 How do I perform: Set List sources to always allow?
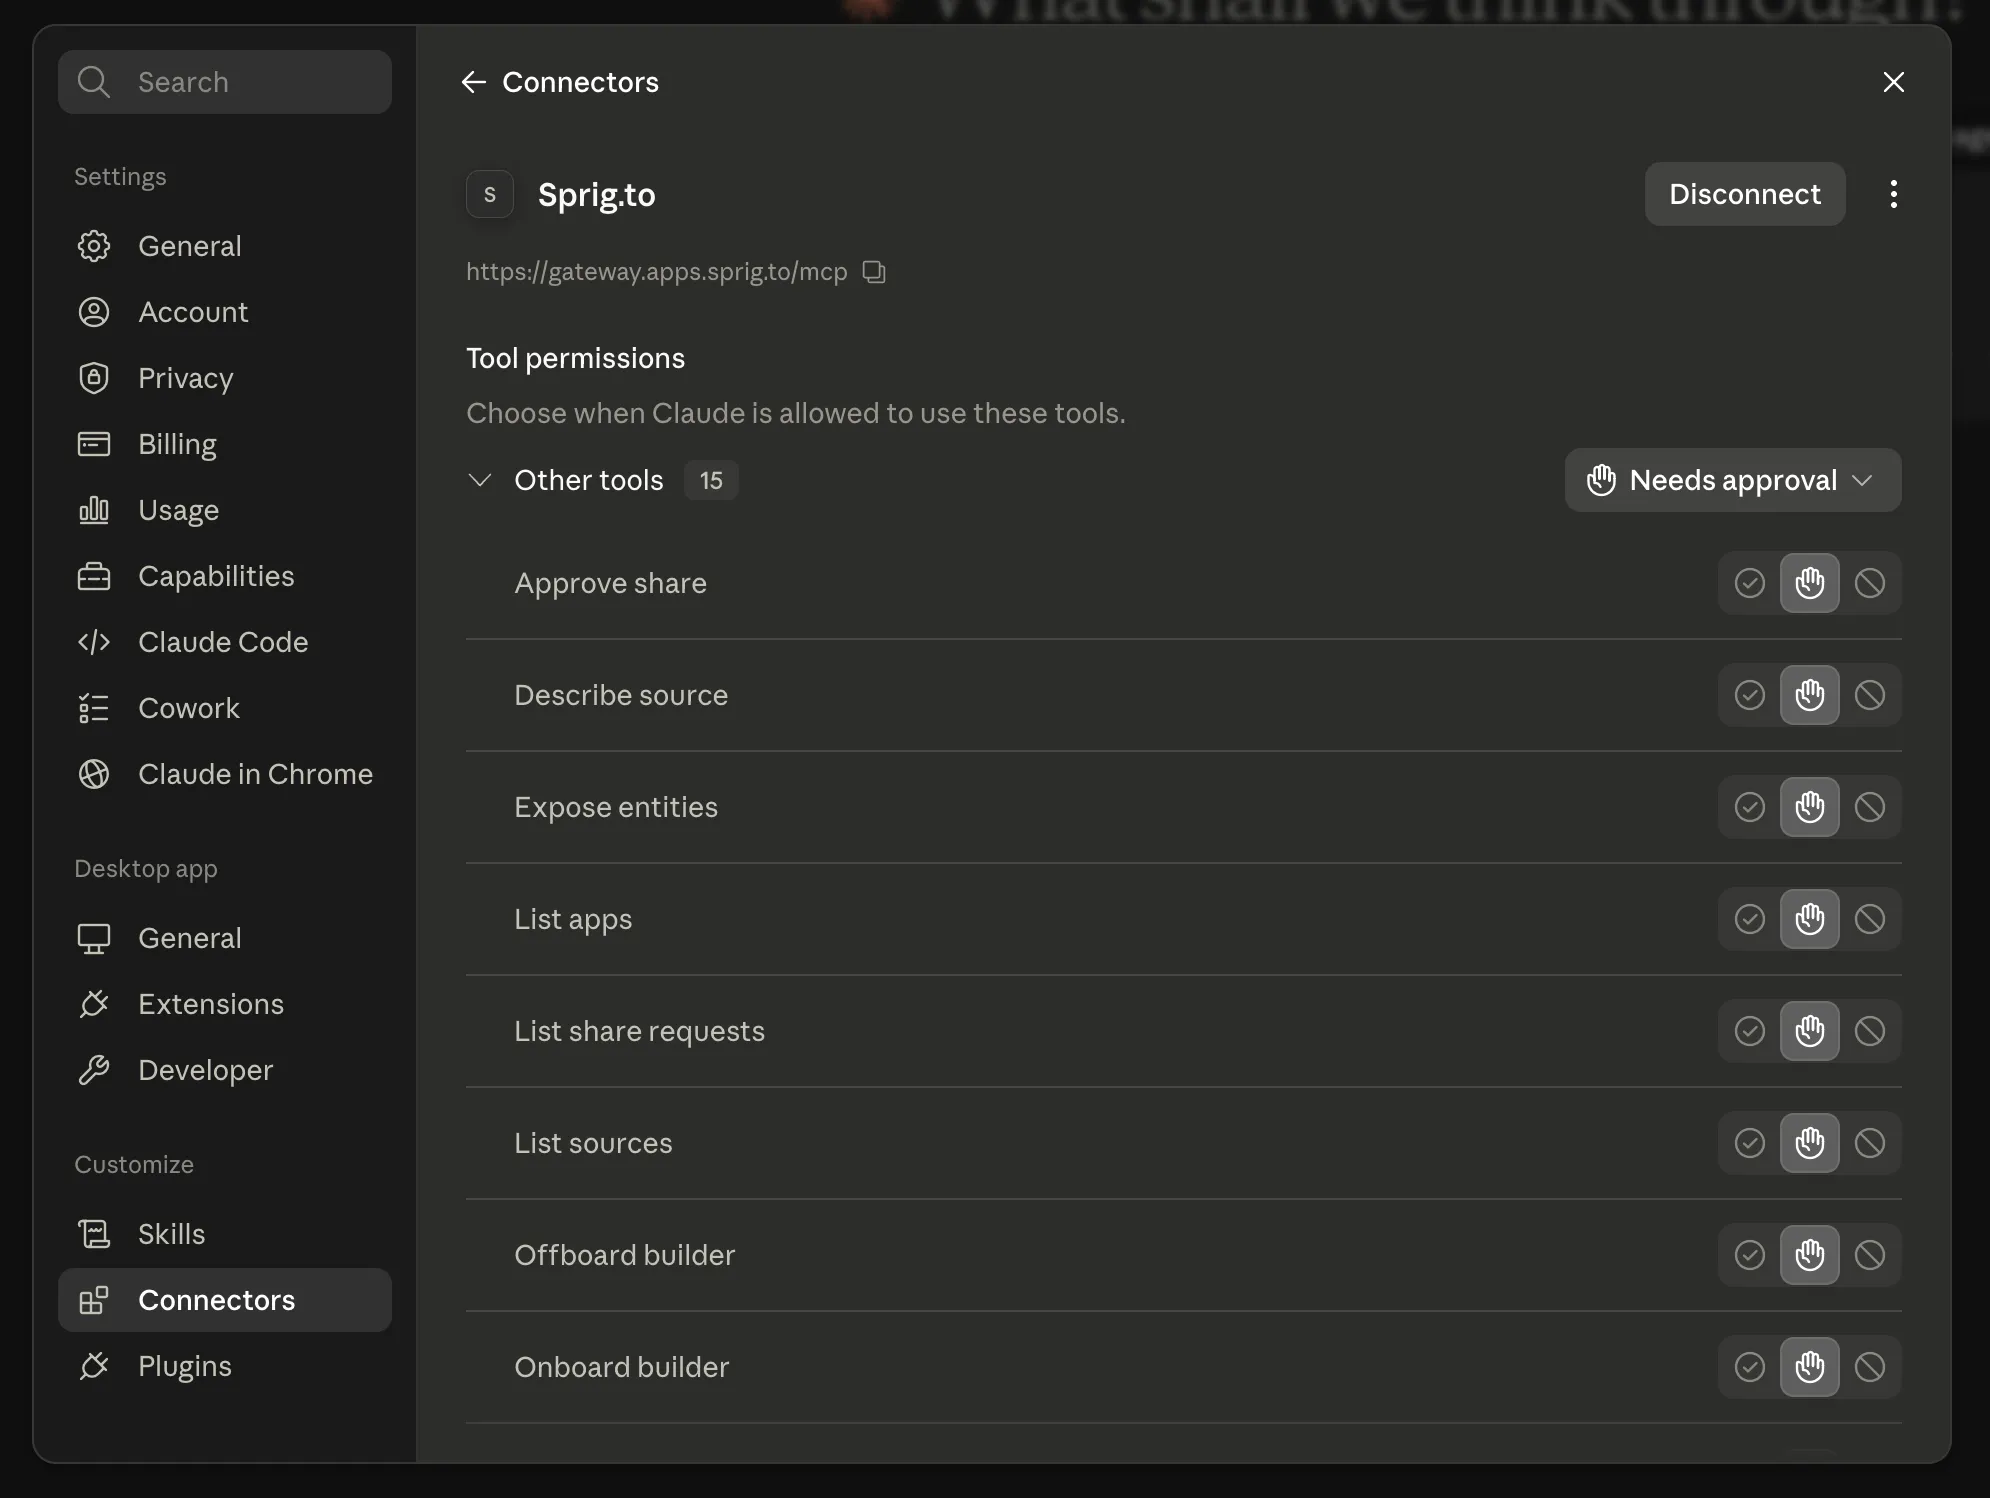pos(1749,1143)
